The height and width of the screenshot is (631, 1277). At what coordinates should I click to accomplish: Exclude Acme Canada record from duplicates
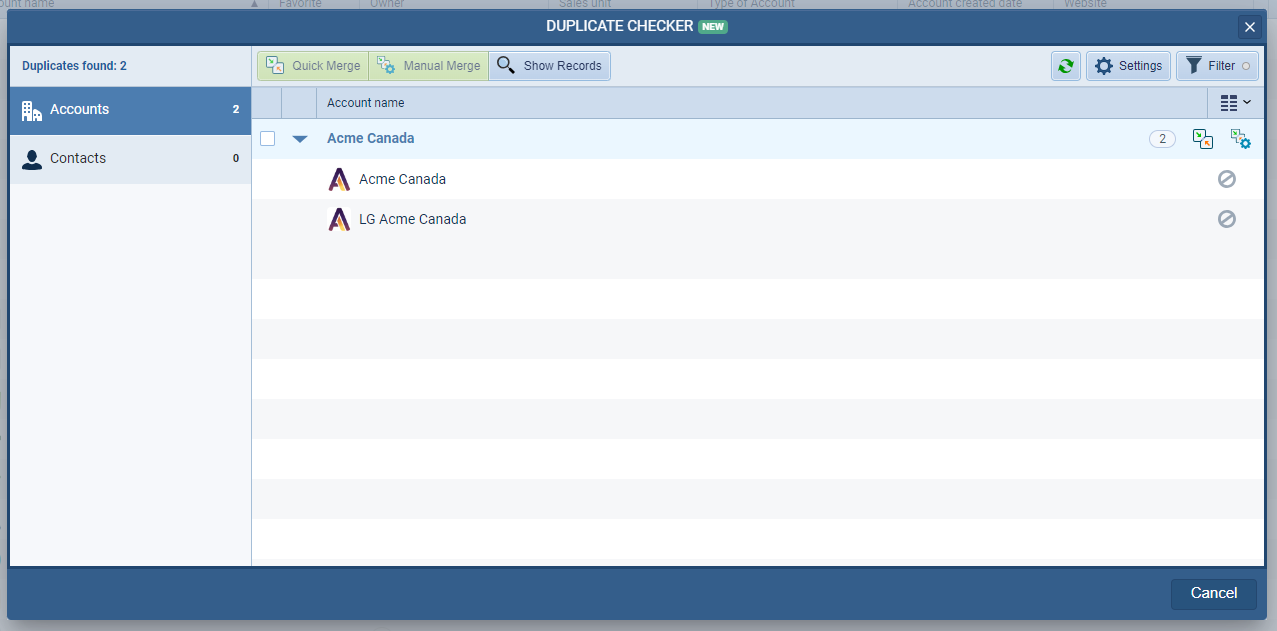tap(1226, 179)
